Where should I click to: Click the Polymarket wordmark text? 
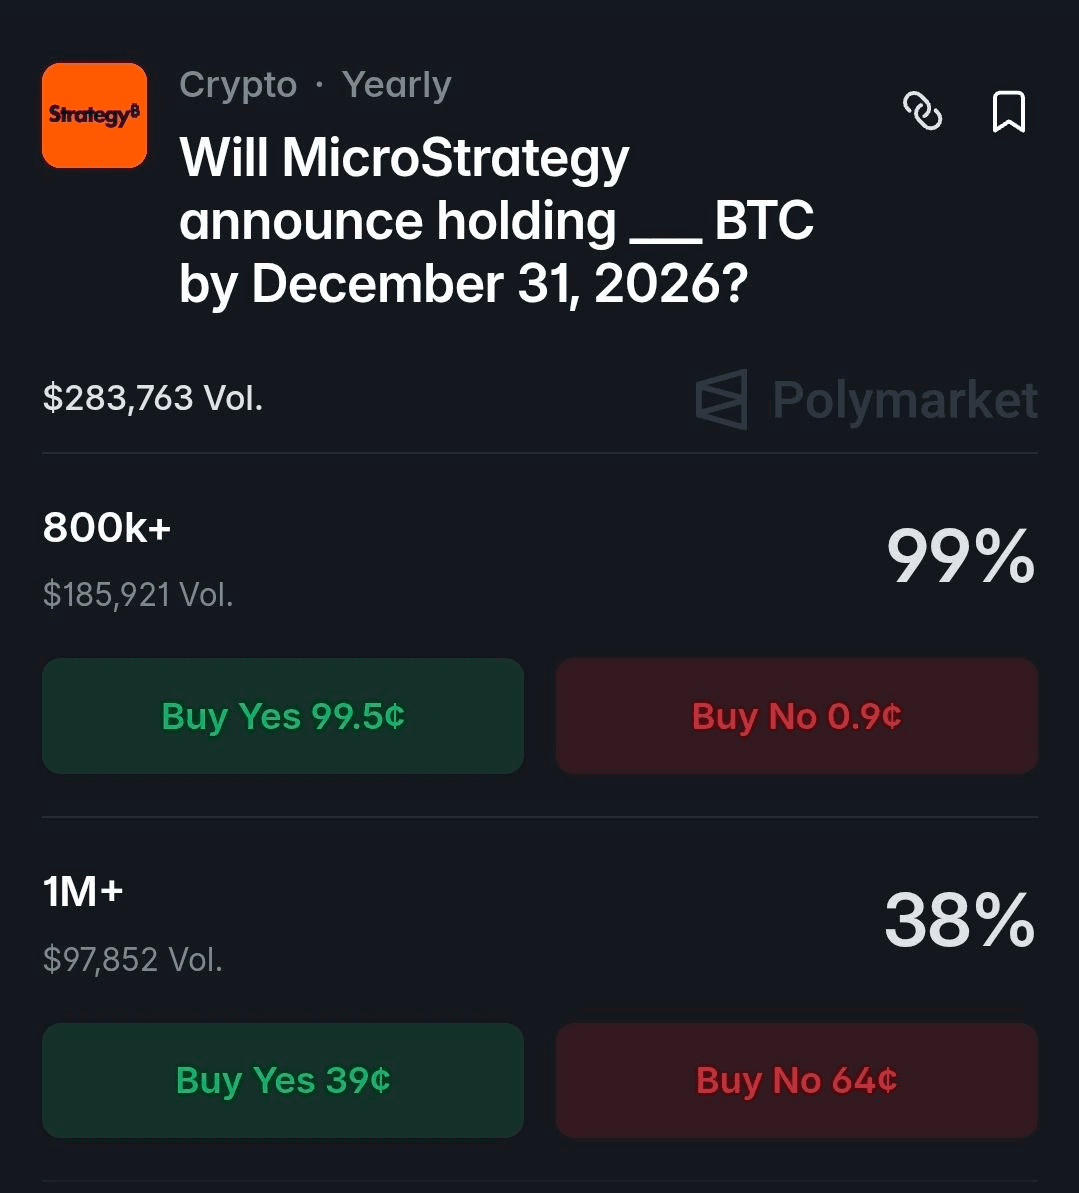coord(905,400)
